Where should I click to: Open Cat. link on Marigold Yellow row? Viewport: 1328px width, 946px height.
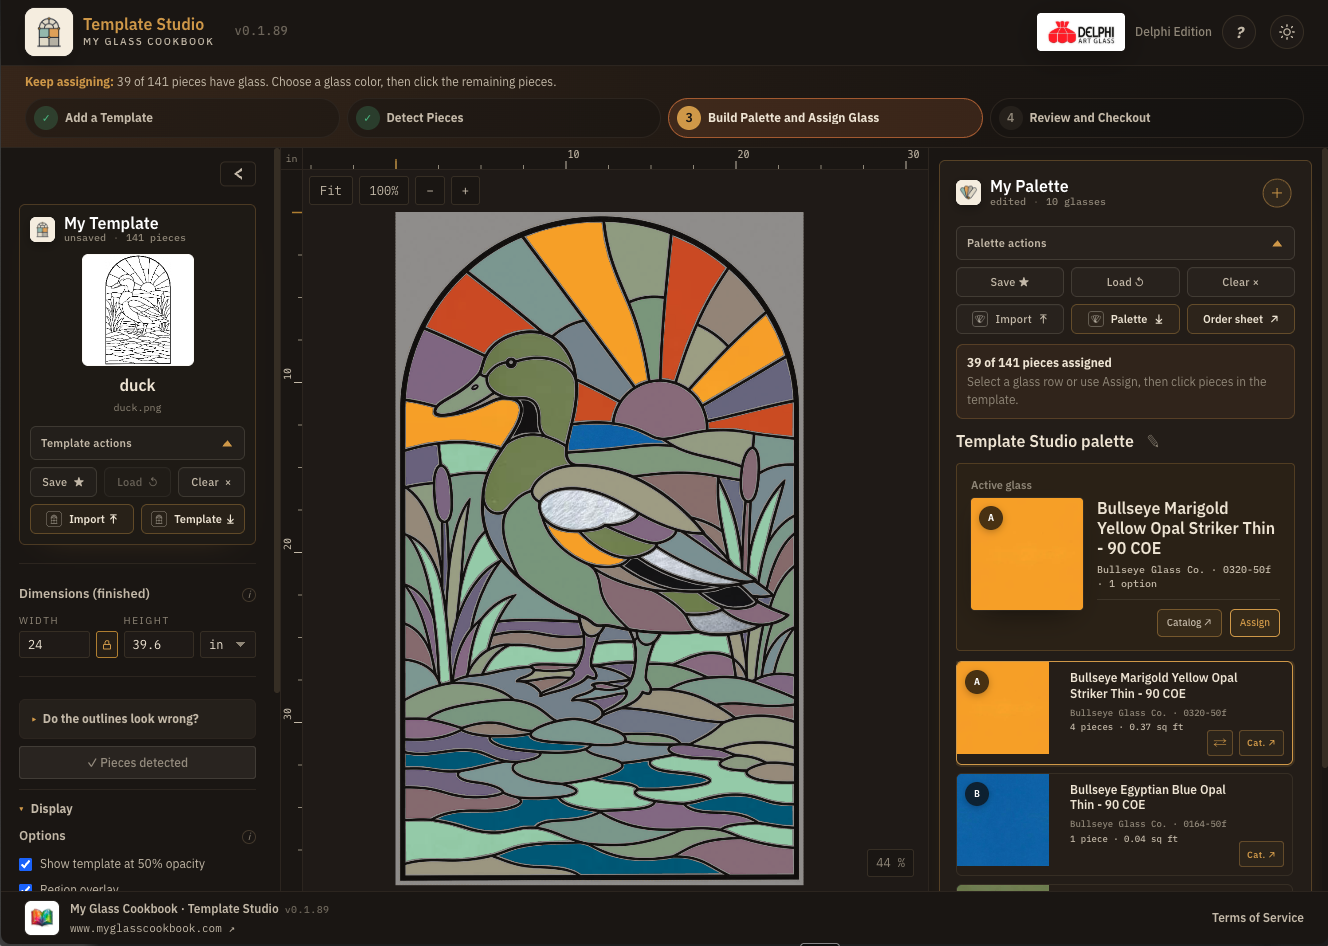(x=1261, y=743)
